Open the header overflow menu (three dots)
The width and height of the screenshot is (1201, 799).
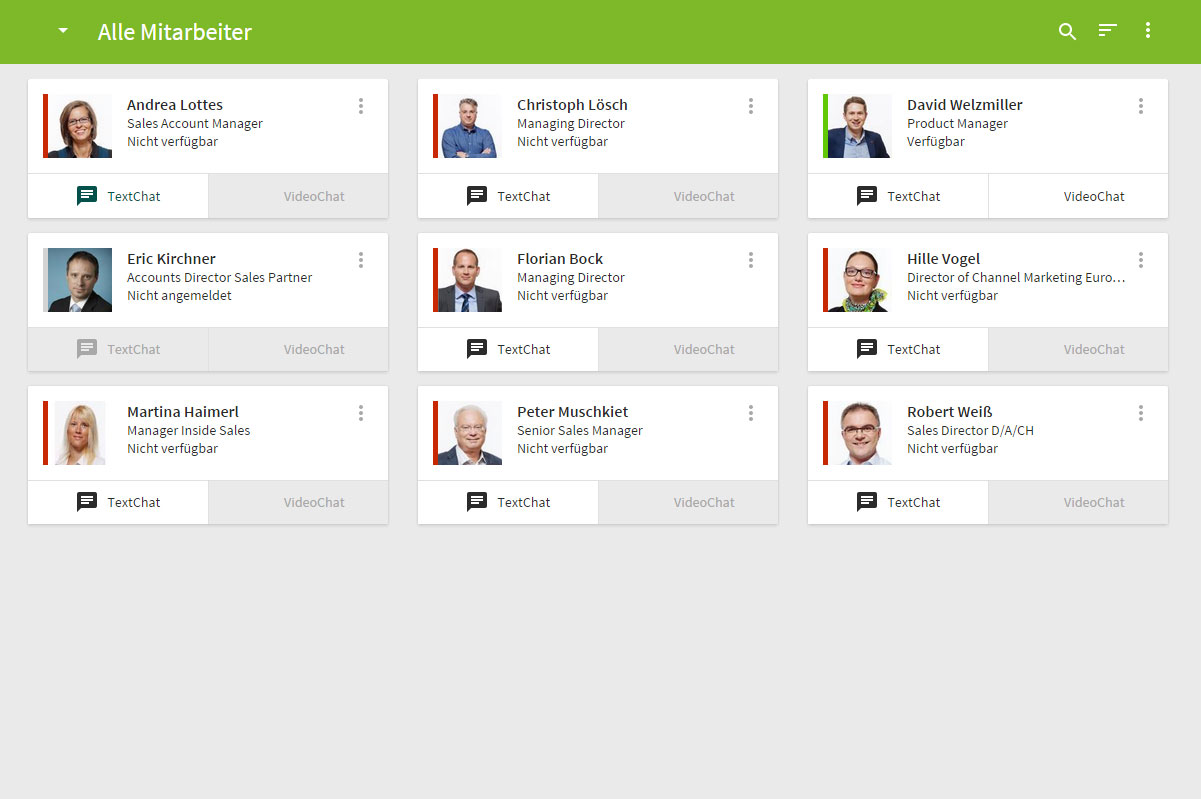(x=1148, y=31)
